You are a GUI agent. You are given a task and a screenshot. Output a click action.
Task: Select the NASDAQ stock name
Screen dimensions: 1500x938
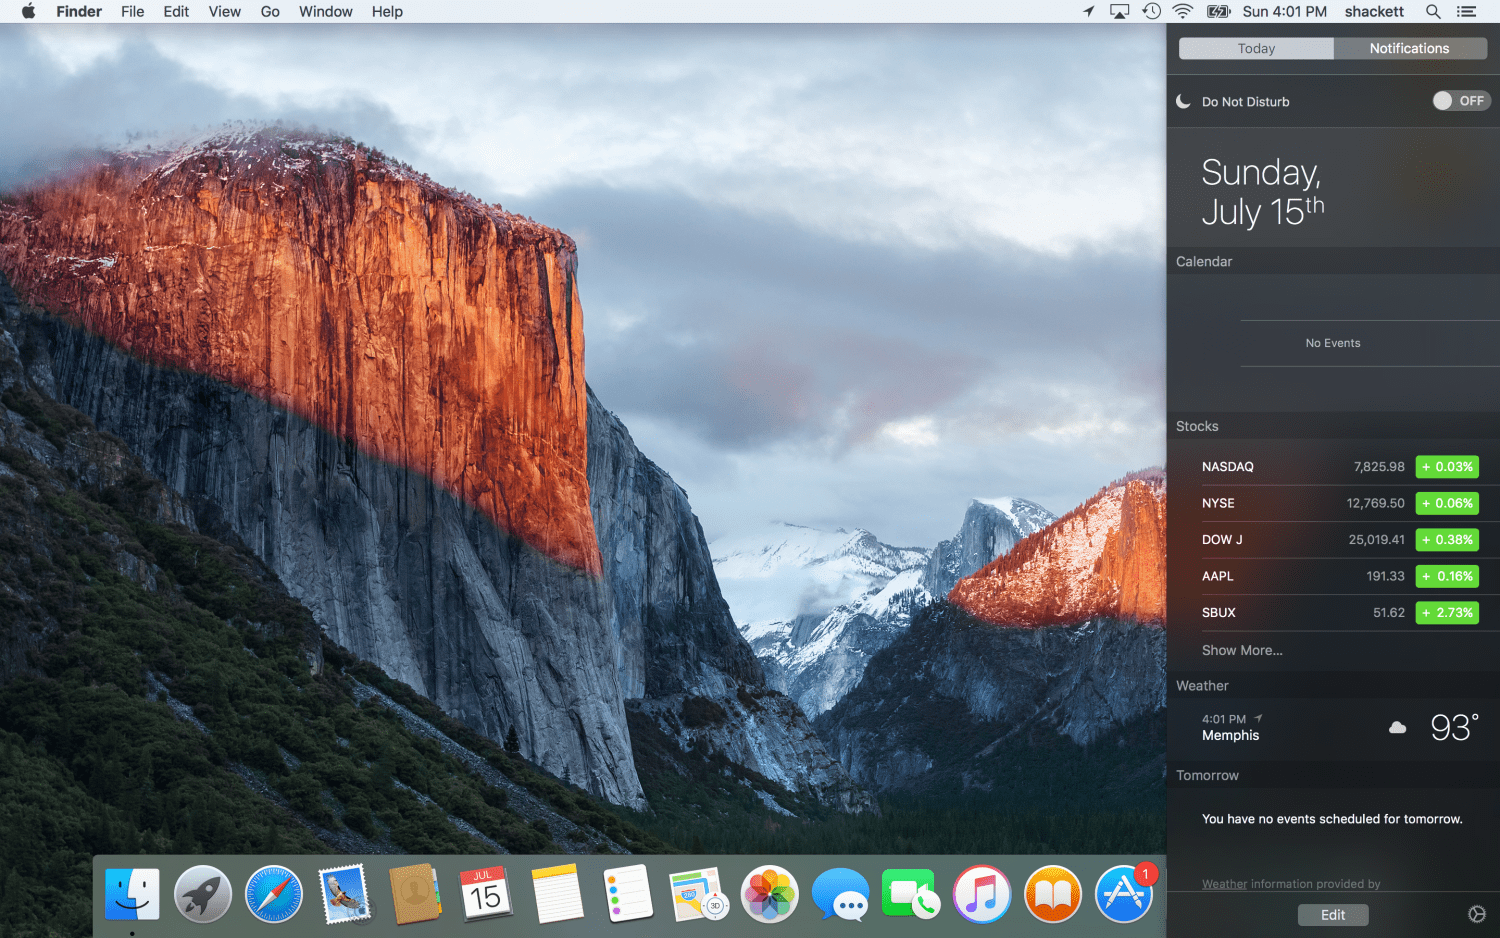click(1228, 467)
